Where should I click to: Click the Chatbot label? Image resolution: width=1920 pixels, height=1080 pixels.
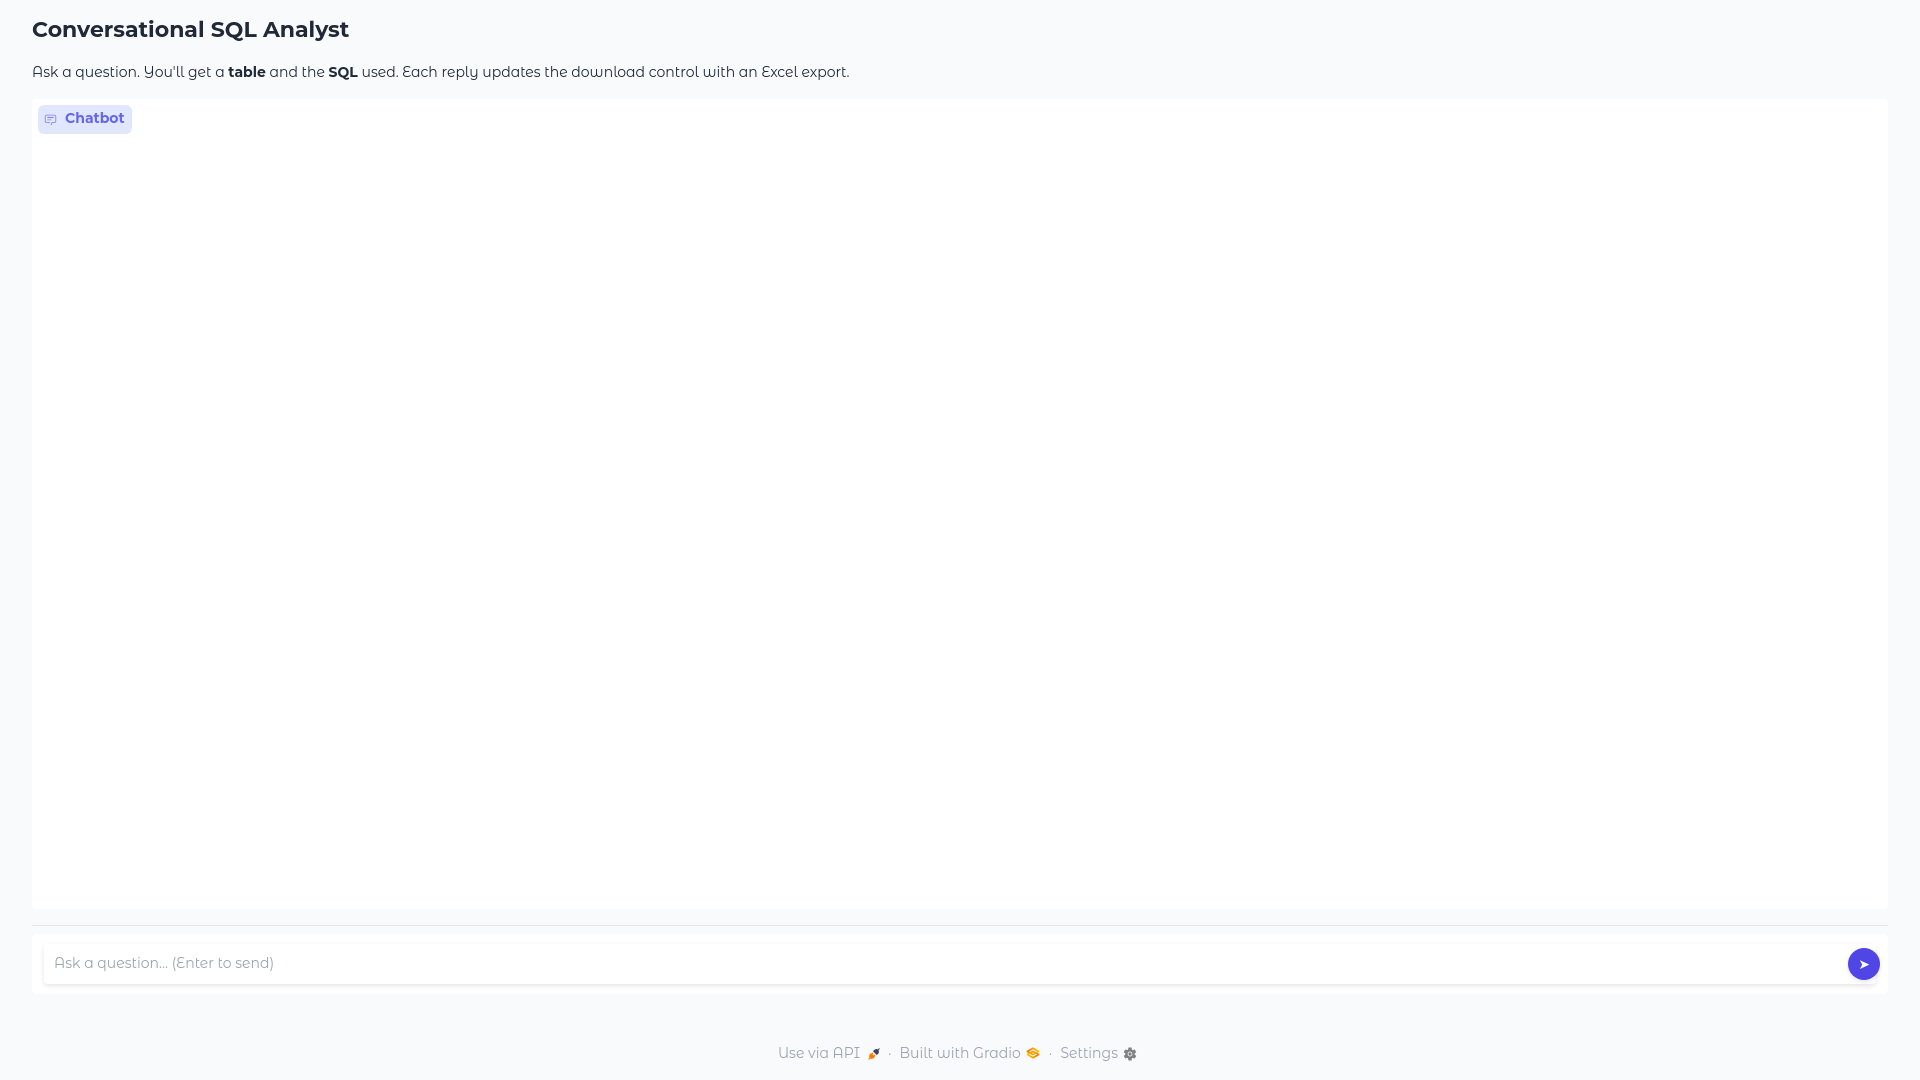(85, 119)
